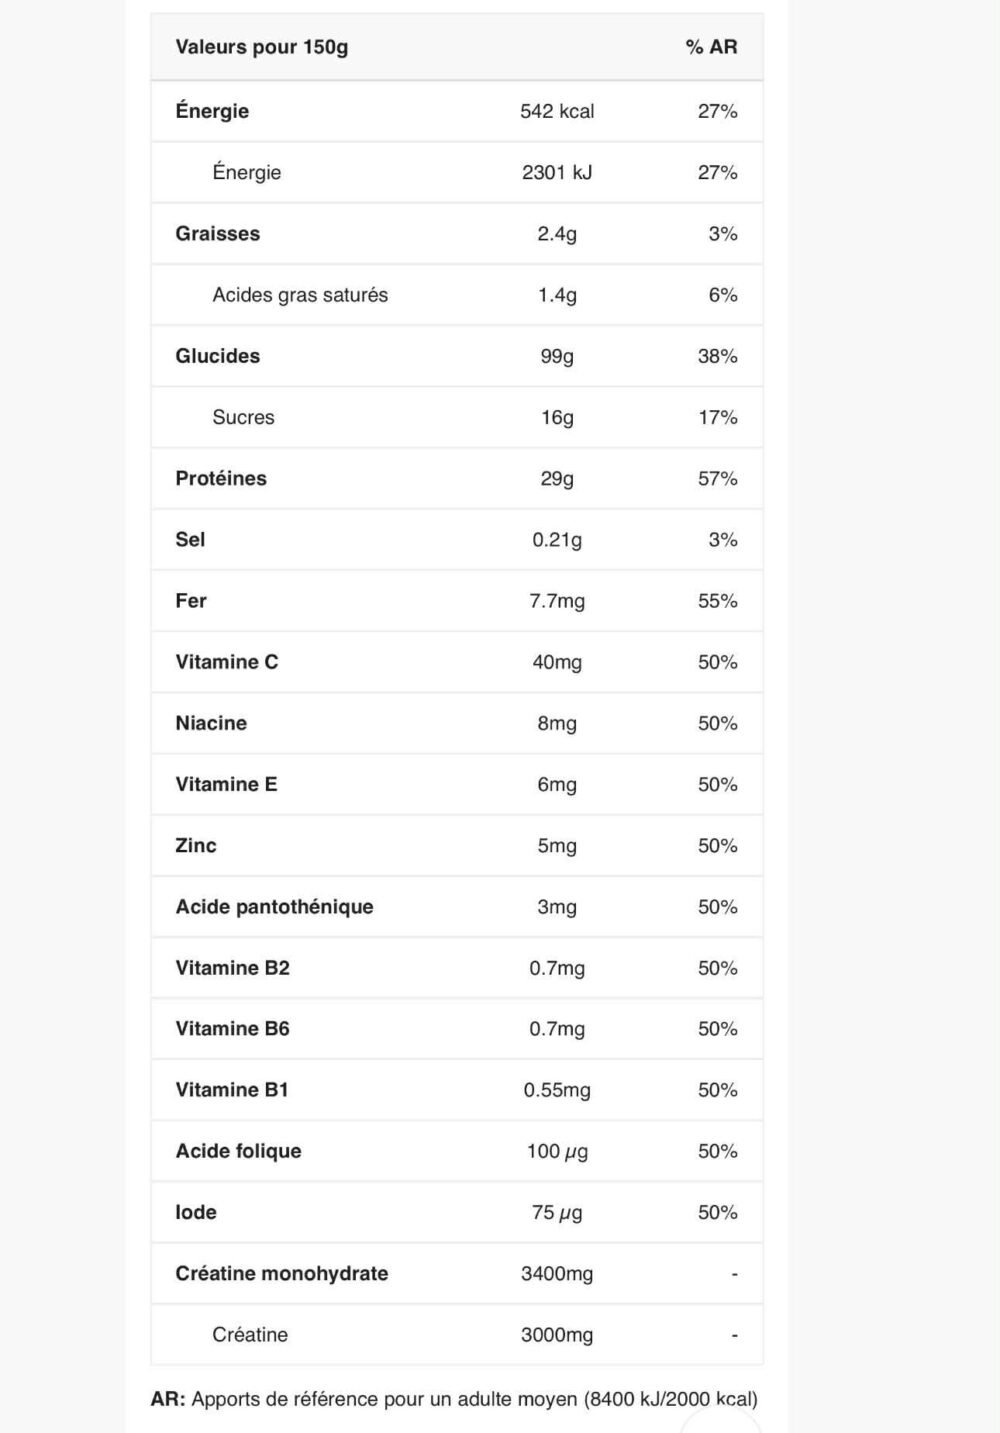Click the Sel row label
The height and width of the screenshot is (1433, 1000).
(x=190, y=539)
